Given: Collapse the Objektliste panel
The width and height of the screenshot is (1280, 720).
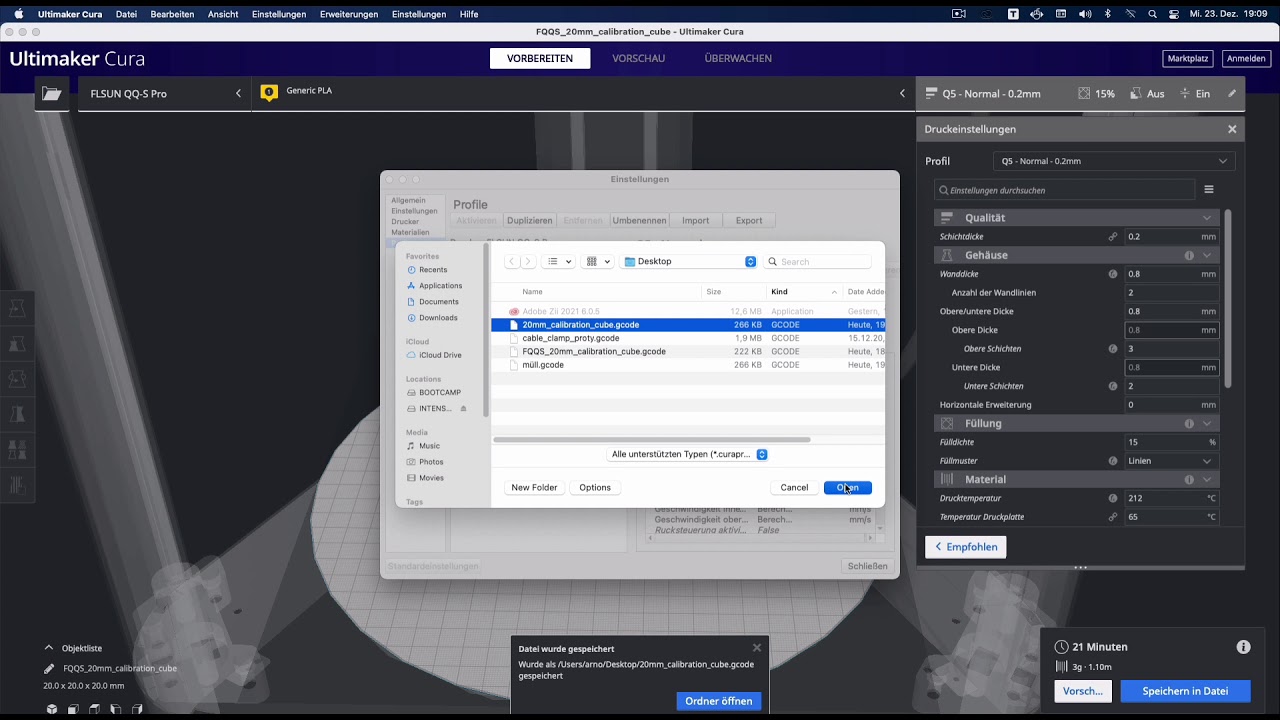Looking at the screenshot, I should pos(48,648).
